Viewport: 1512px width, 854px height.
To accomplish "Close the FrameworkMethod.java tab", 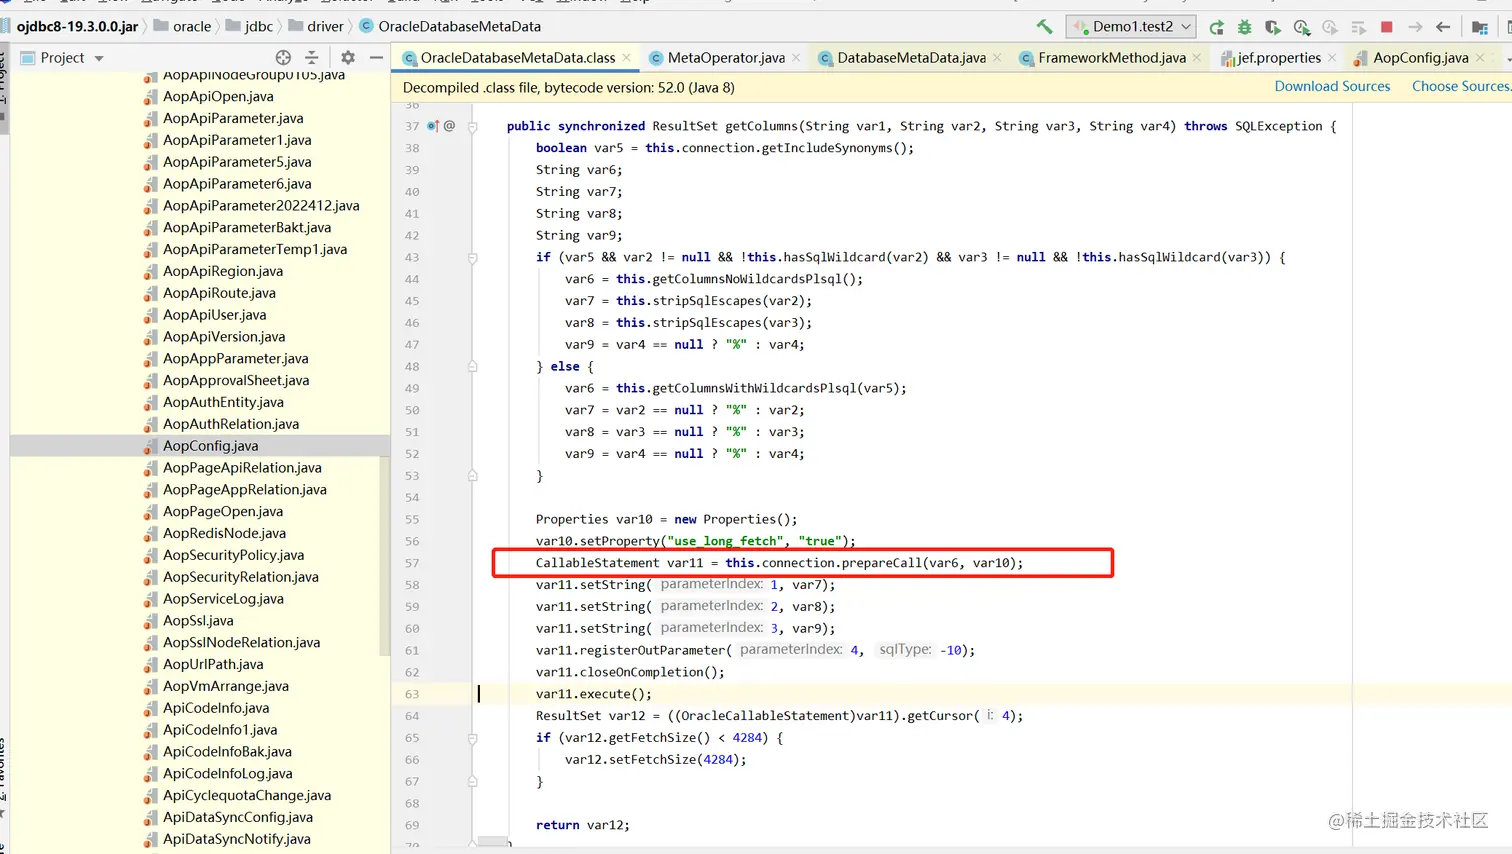I will tap(1197, 58).
